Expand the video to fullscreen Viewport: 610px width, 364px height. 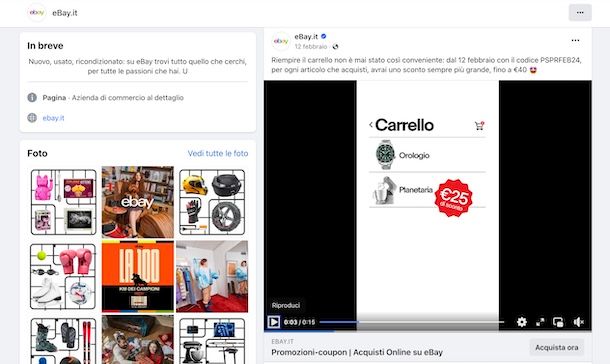540,322
